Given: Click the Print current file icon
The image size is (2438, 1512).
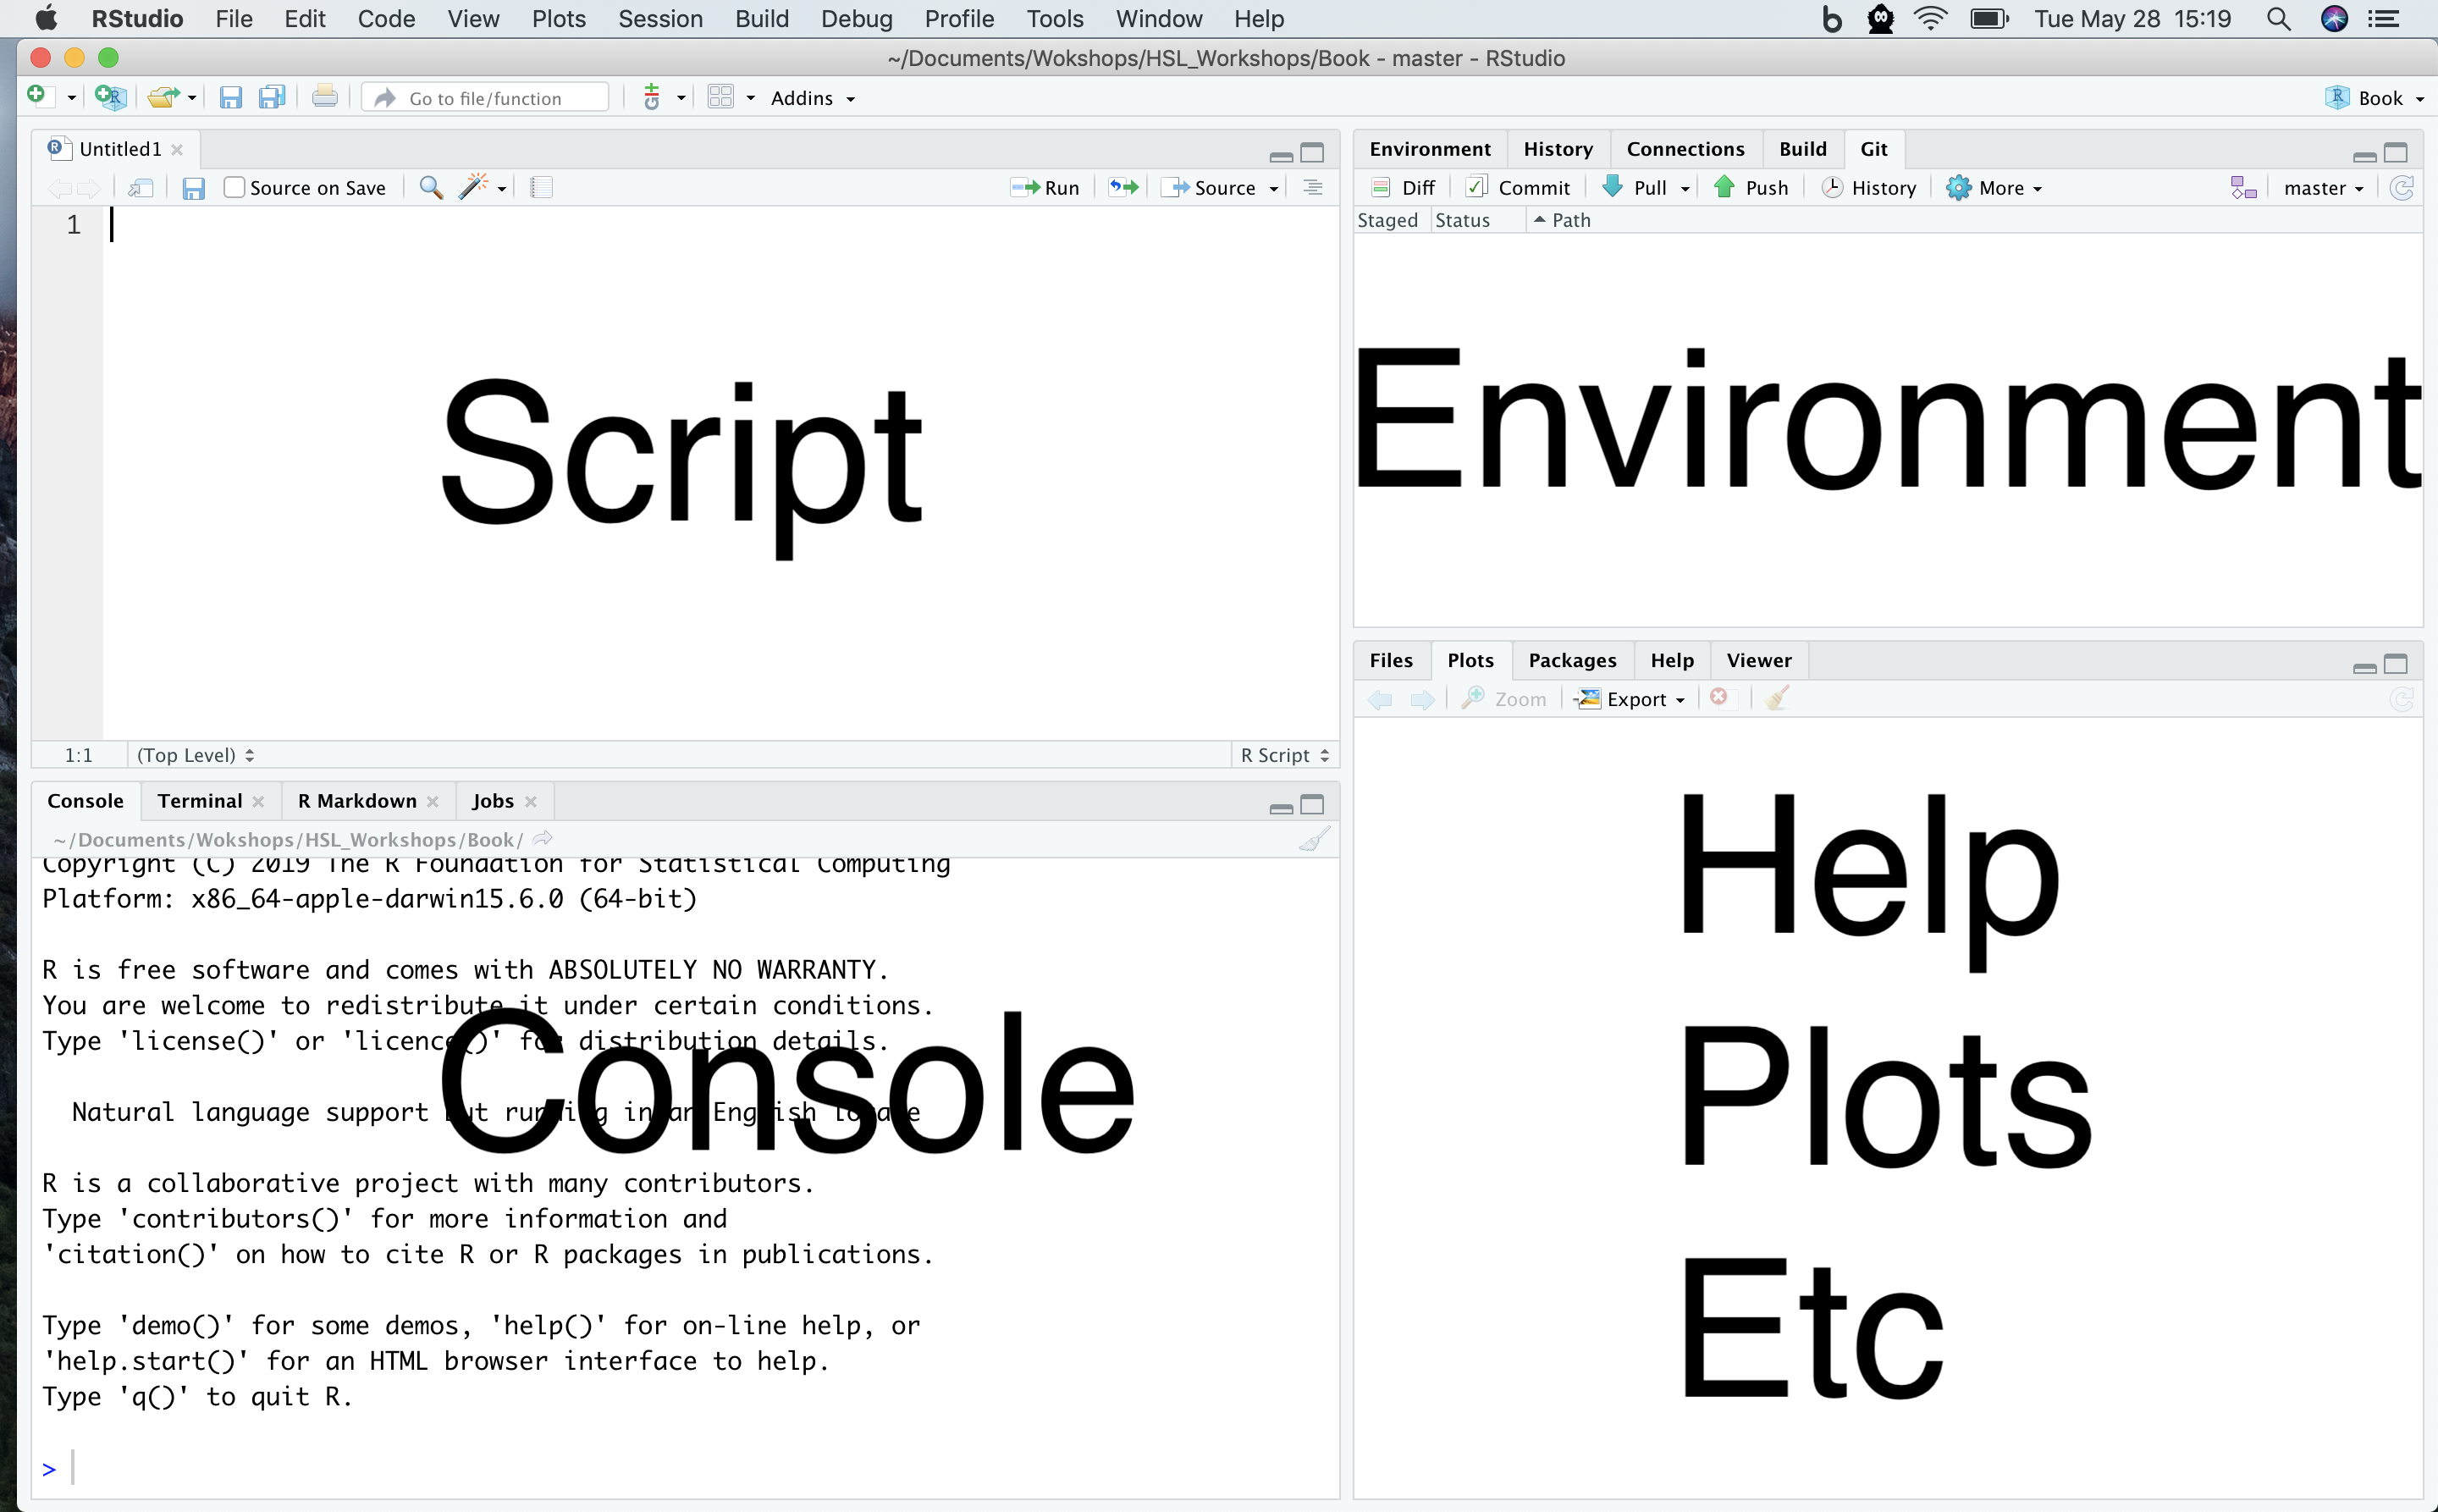Looking at the screenshot, I should point(324,97).
